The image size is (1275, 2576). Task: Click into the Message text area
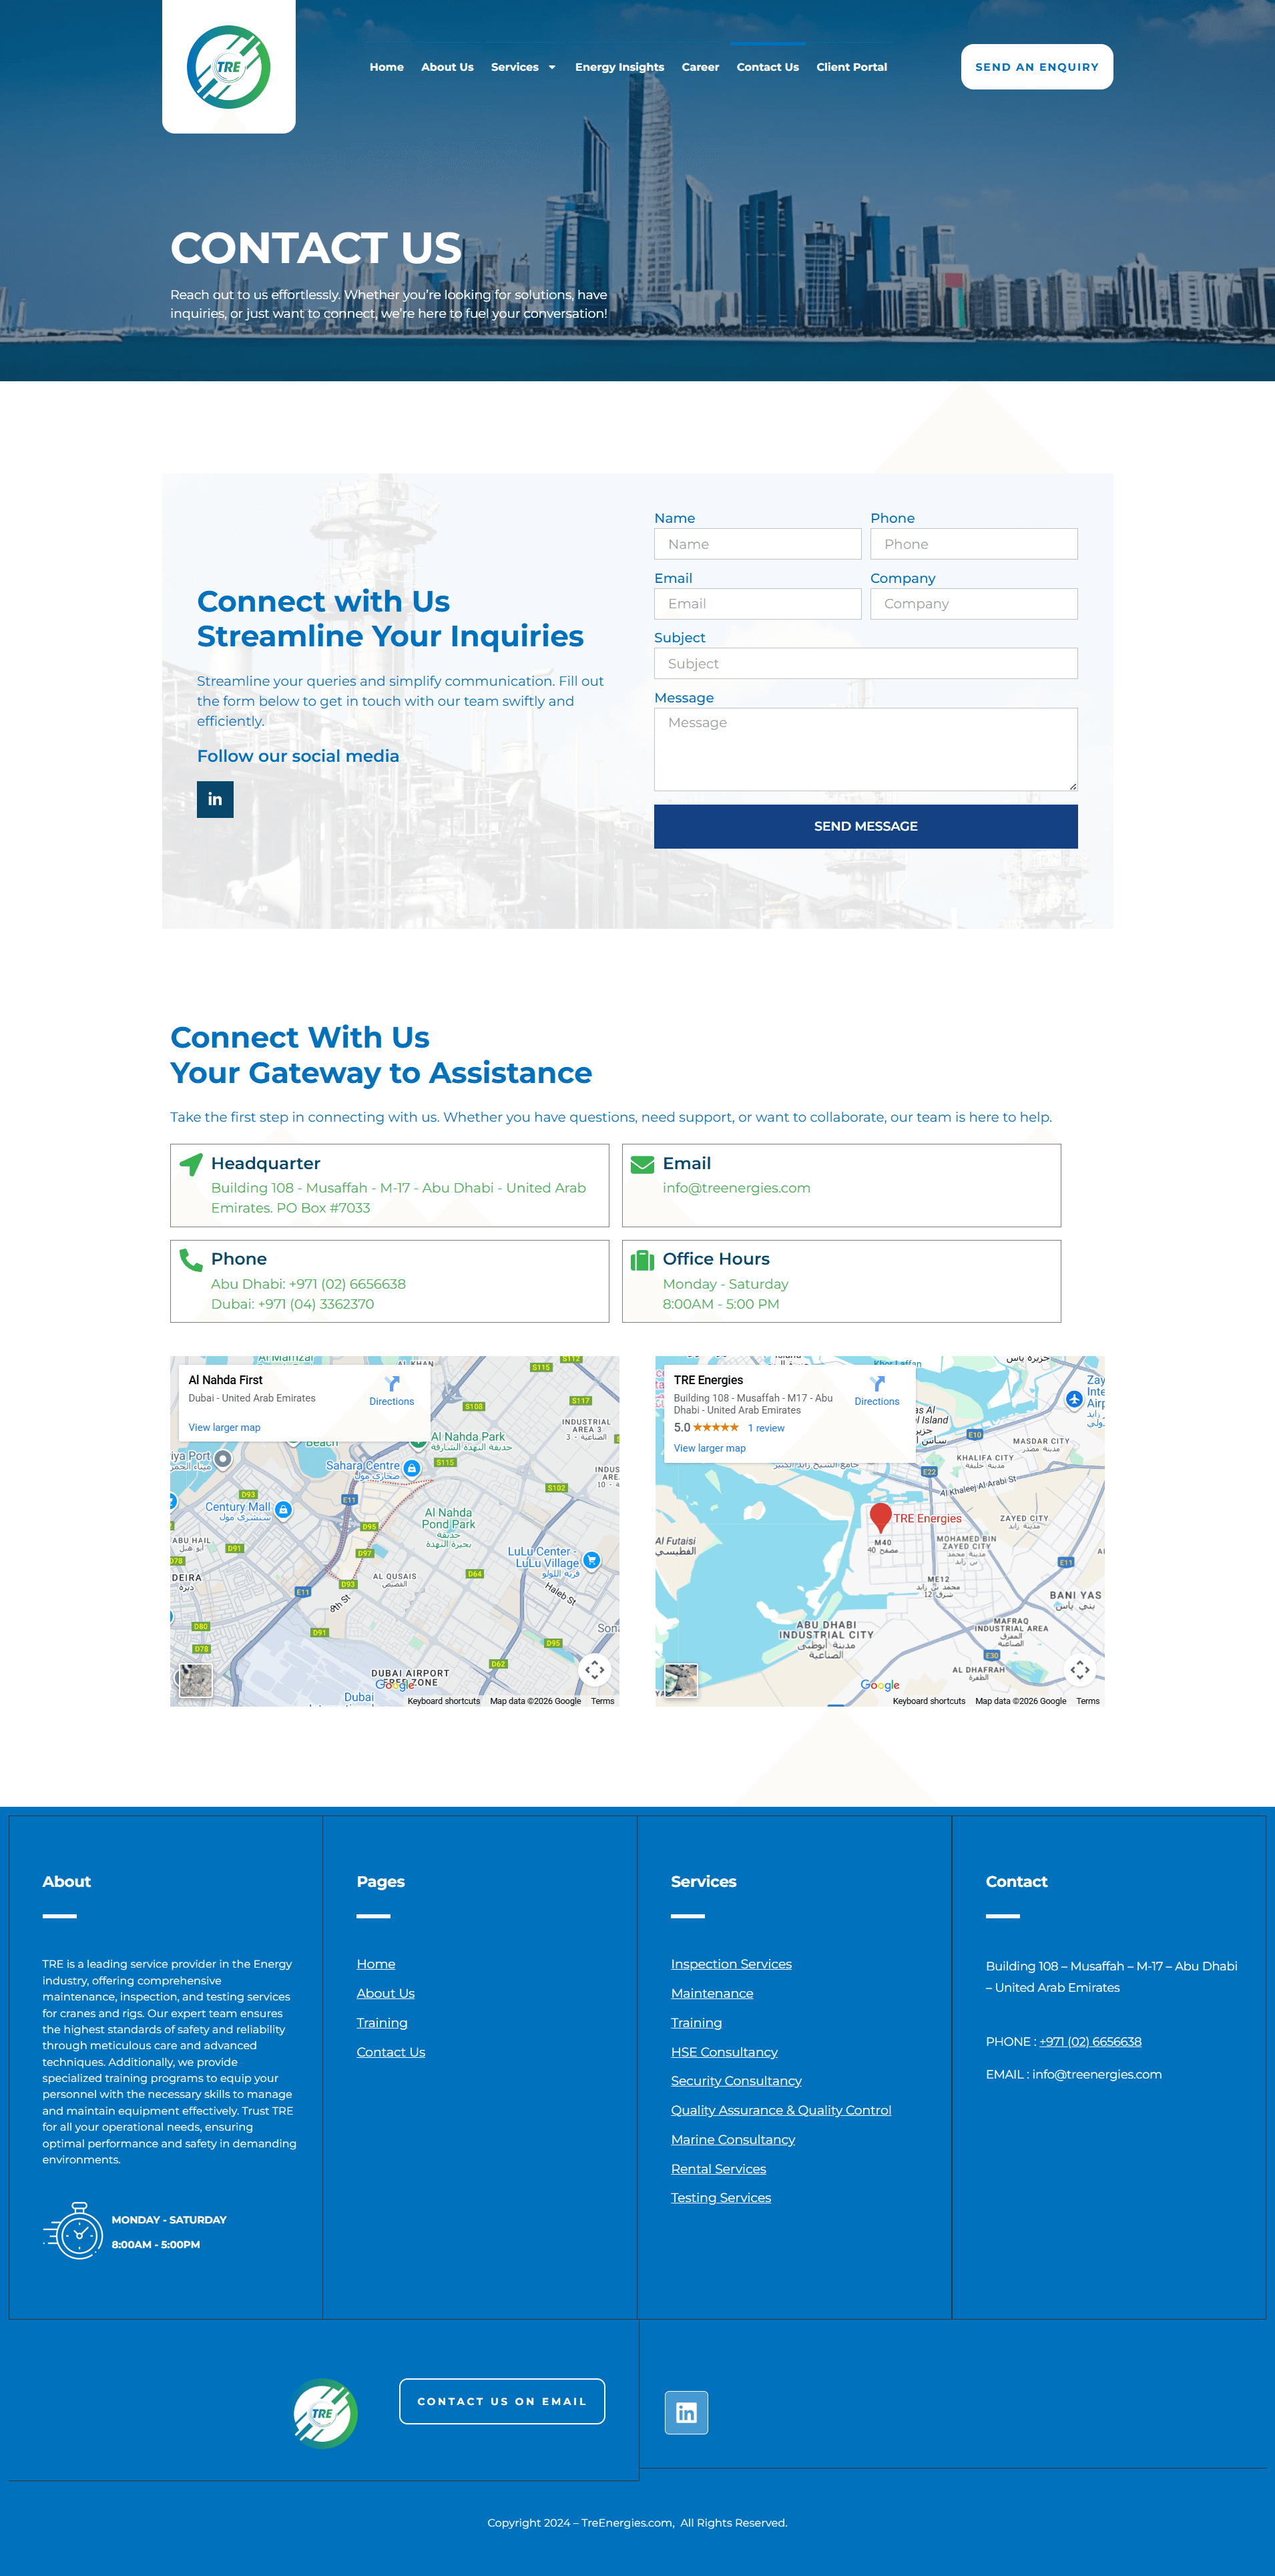coord(866,749)
